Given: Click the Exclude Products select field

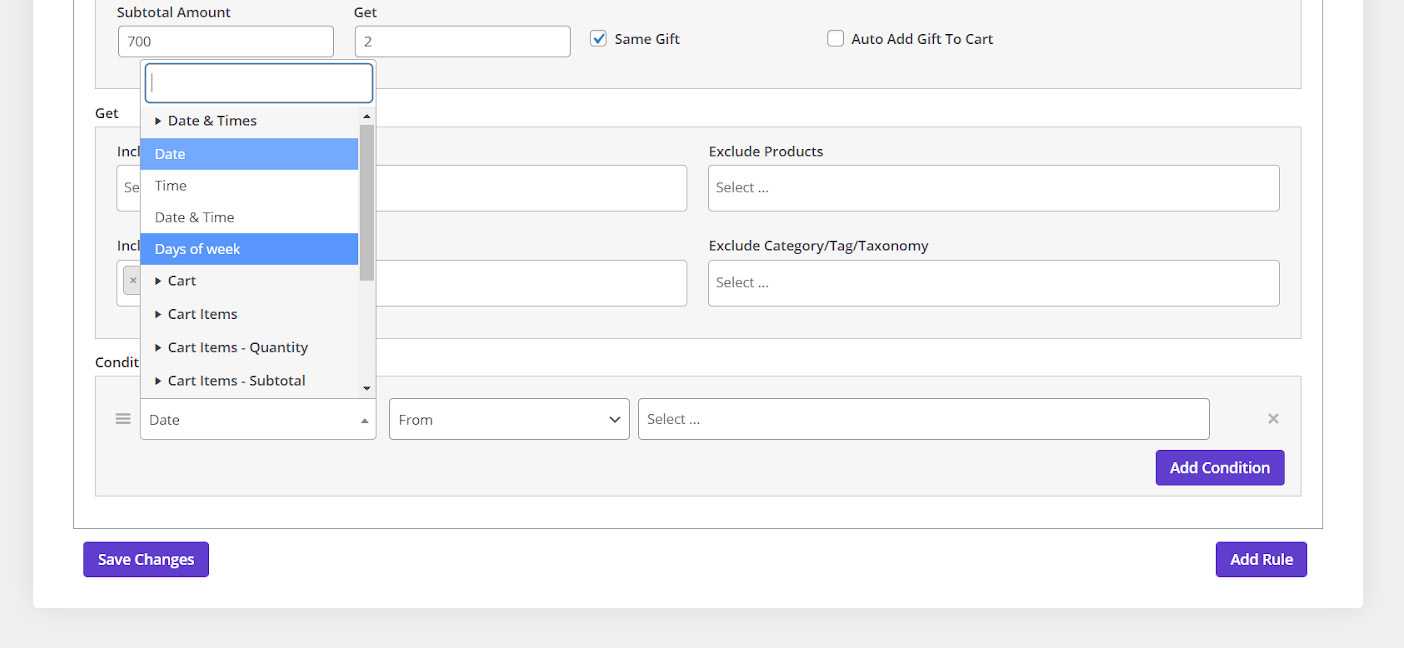Looking at the screenshot, I should (993, 188).
